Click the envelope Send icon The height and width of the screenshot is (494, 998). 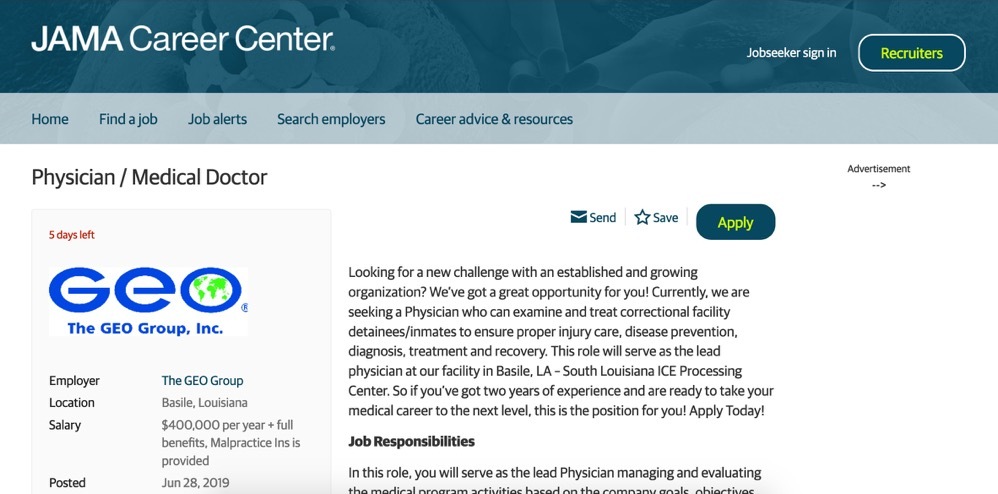[578, 218]
